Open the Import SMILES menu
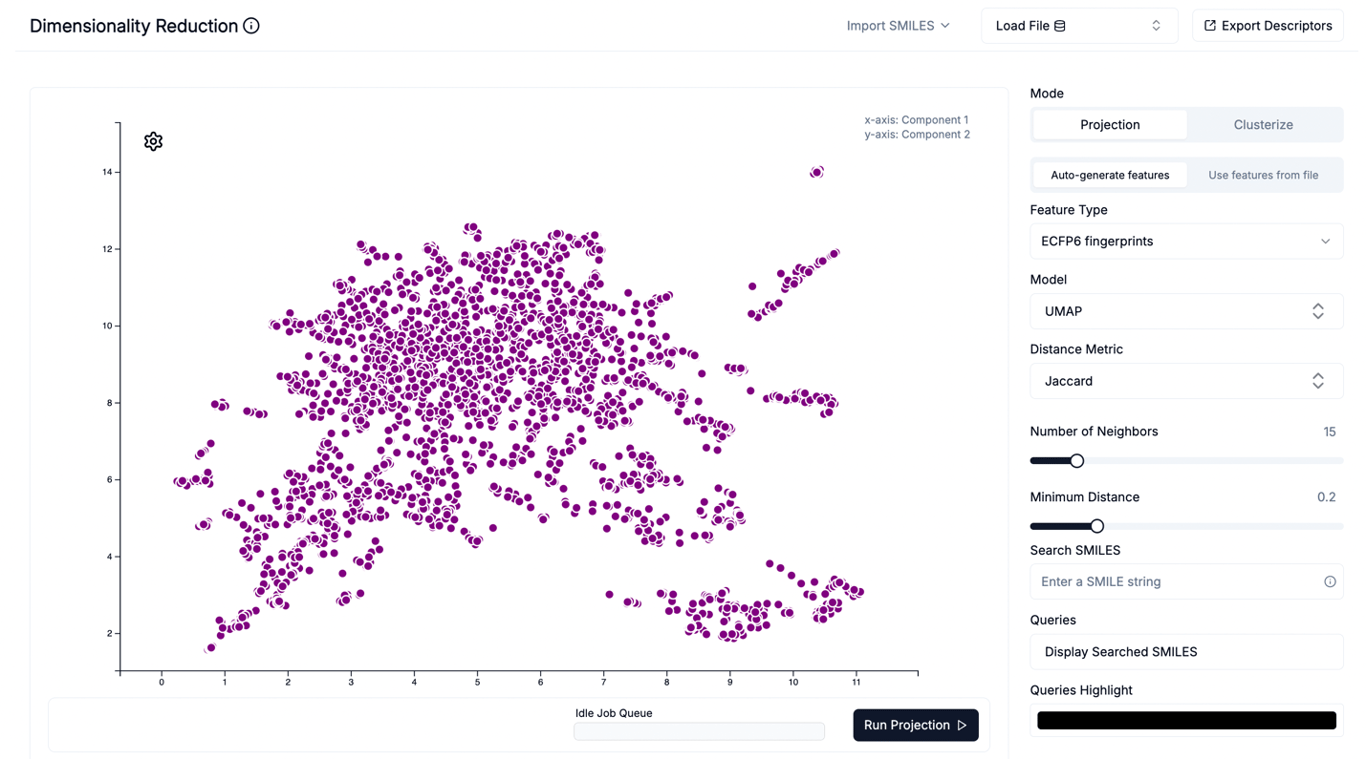Image resolution: width=1366 pixels, height=759 pixels. pyautogui.click(x=892, y=26)
